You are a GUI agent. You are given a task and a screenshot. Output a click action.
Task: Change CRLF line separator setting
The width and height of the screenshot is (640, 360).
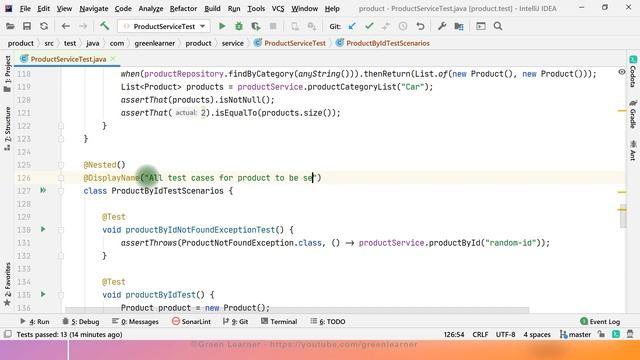click(480, 334)
